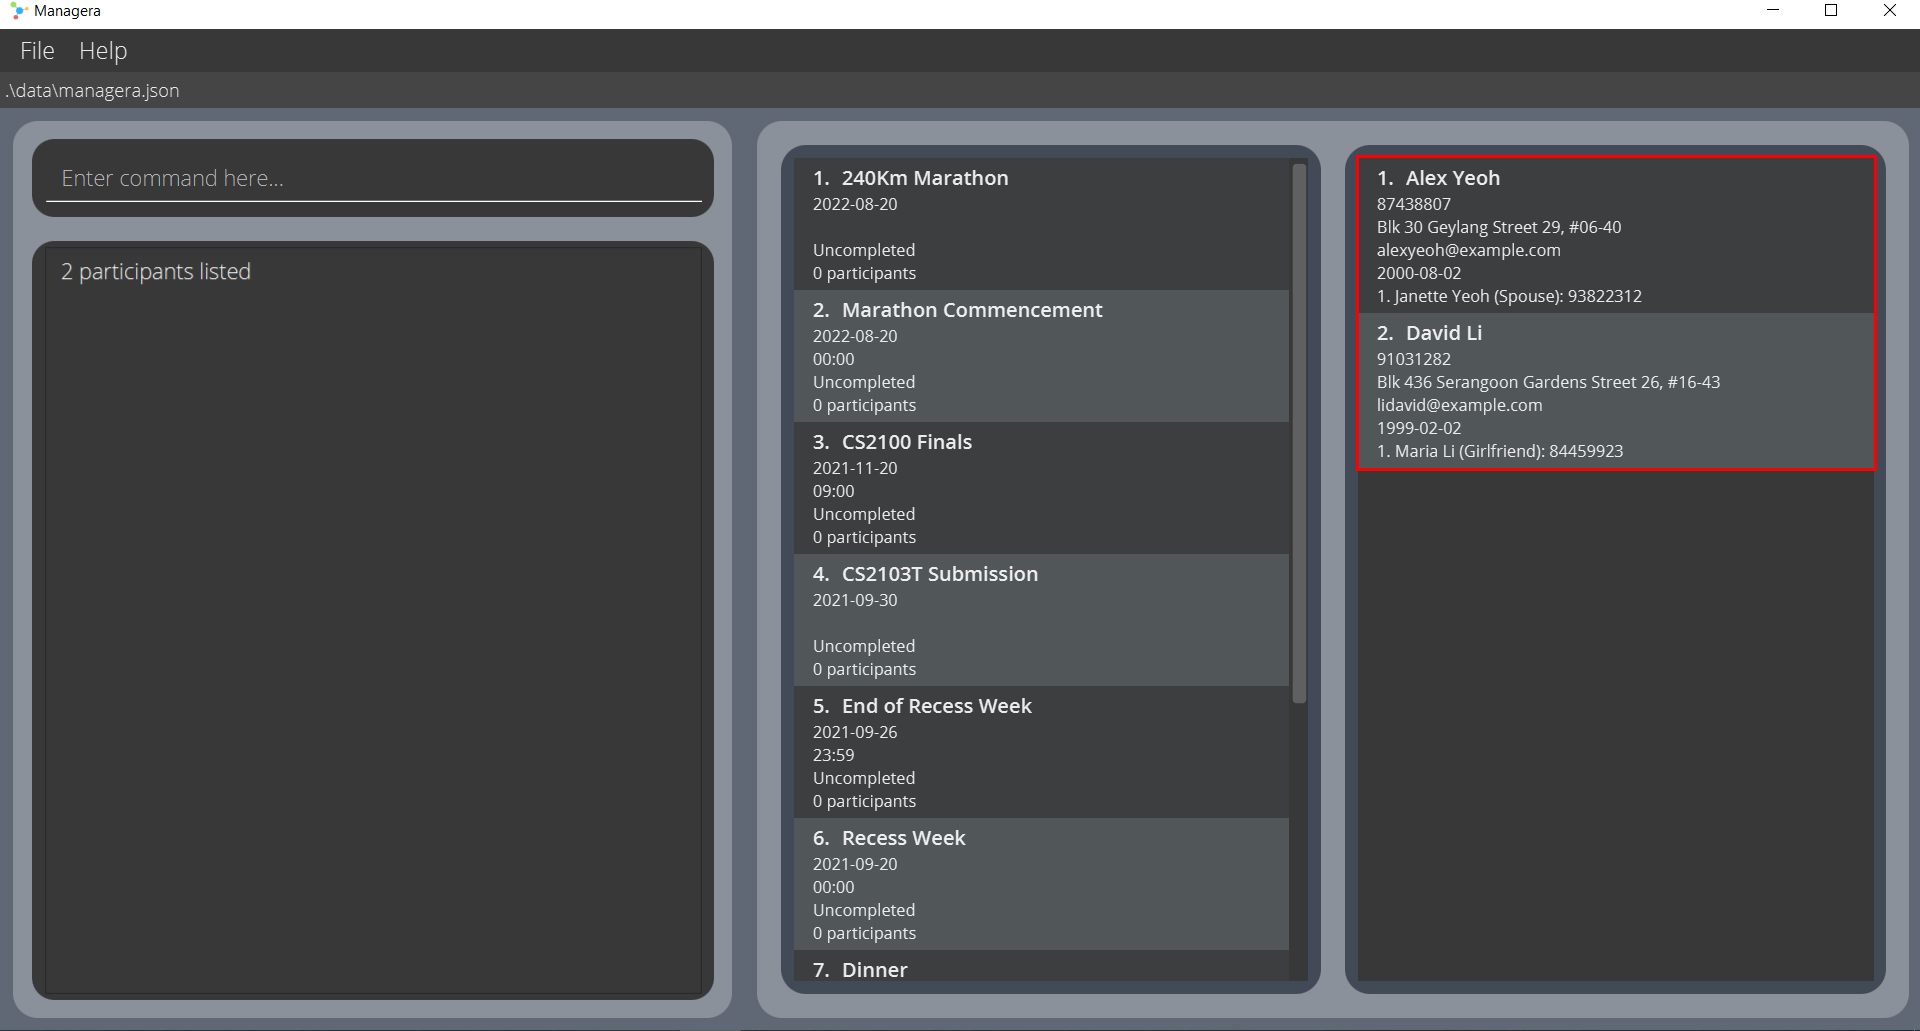Click CS2100 Finals date 2021-11-20
Image resolution: width=1920 pixels, height=1031 pixels.
855,468
